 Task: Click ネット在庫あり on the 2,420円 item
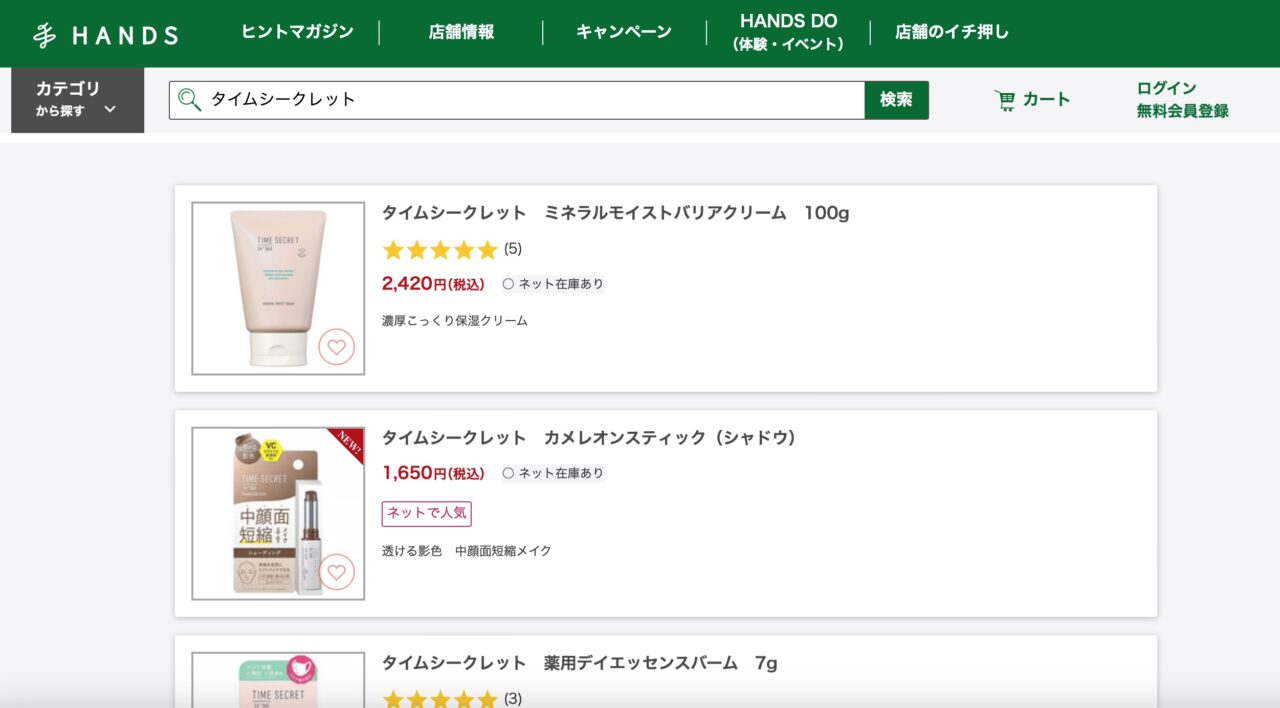coord(553,284)
